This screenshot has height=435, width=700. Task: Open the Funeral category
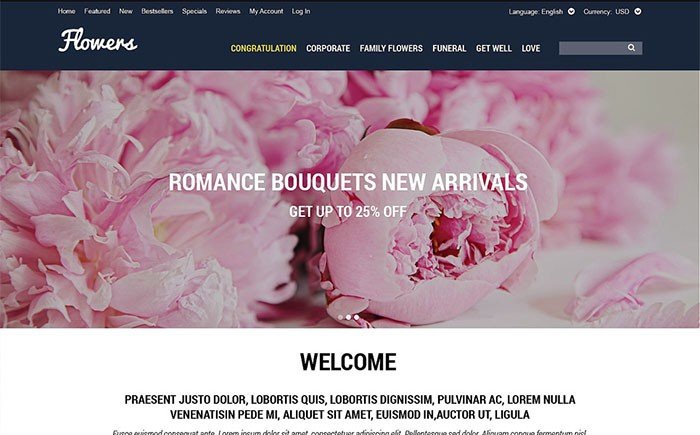[449, 48]
